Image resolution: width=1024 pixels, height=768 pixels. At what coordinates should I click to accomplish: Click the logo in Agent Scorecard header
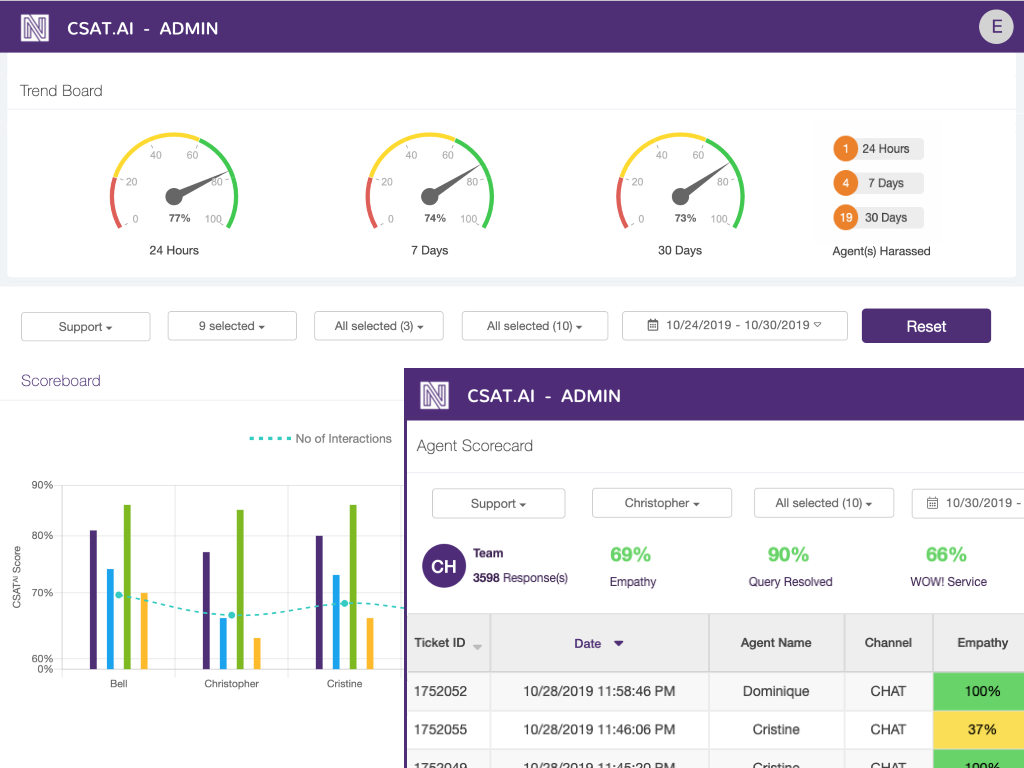point(435,396)
